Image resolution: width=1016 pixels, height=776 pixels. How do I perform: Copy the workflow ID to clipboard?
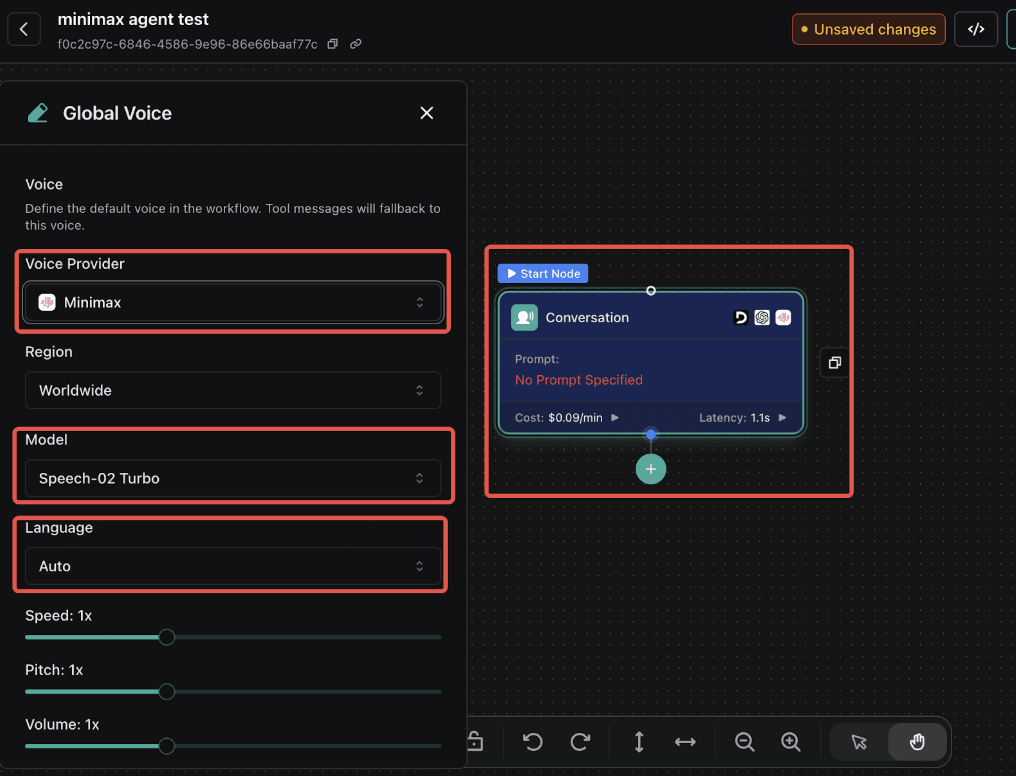tap(333, 44)
